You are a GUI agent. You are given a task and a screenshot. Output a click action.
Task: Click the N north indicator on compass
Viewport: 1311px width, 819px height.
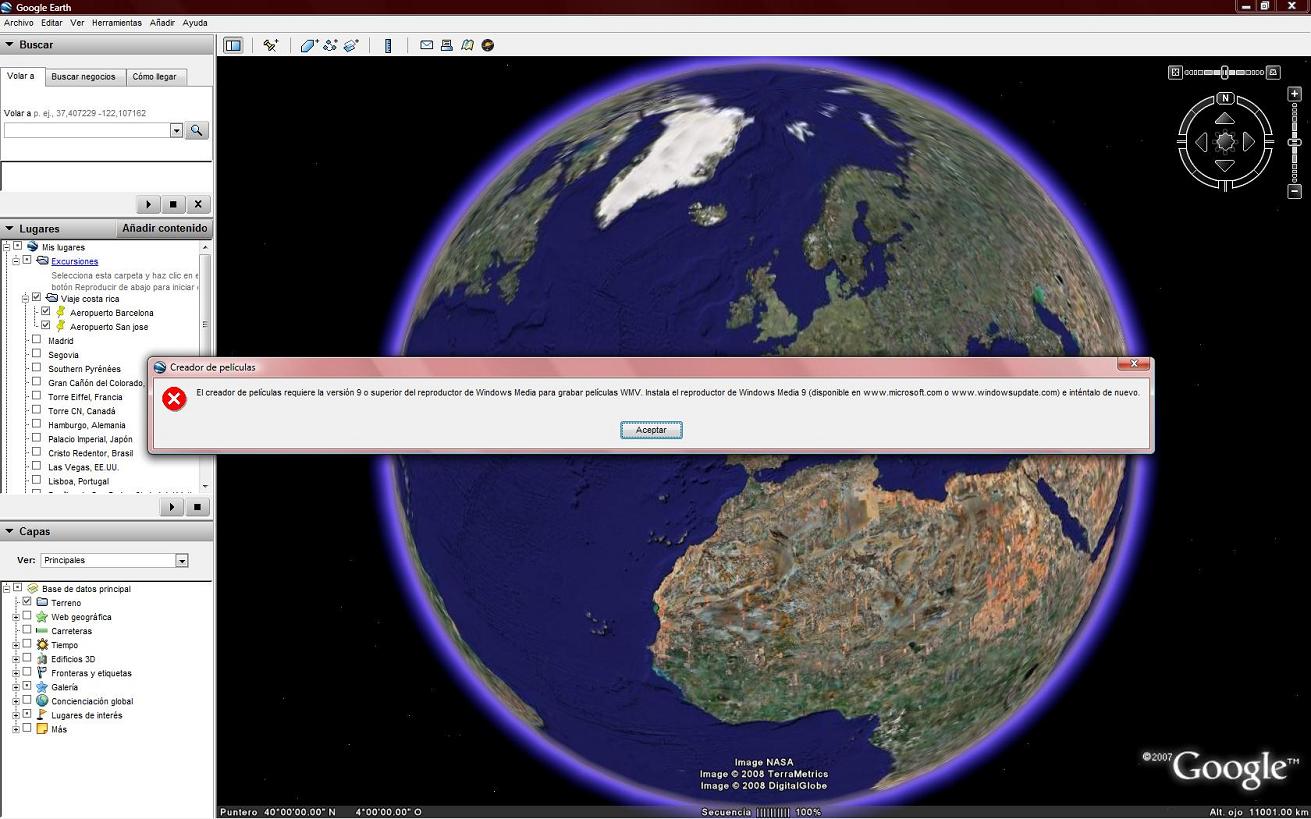[x=1225, y=98]
